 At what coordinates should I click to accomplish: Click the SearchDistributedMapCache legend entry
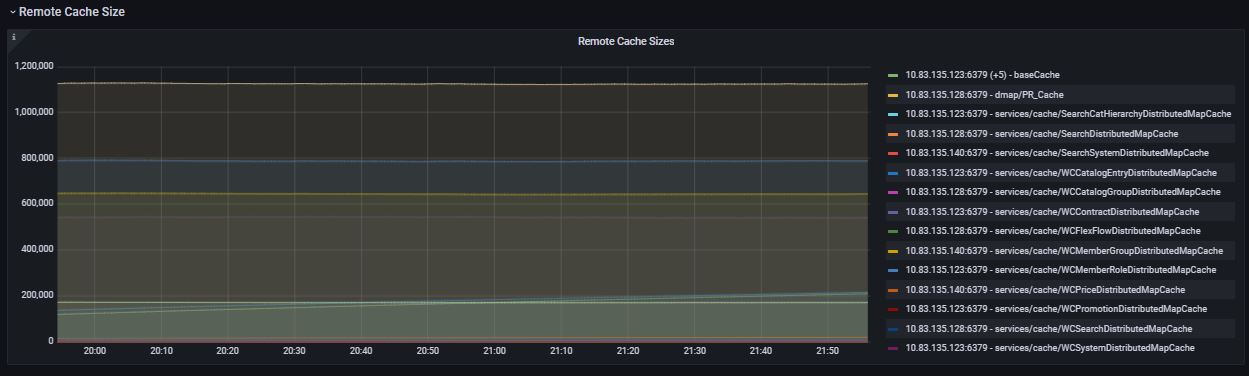tap(1041, 134)
